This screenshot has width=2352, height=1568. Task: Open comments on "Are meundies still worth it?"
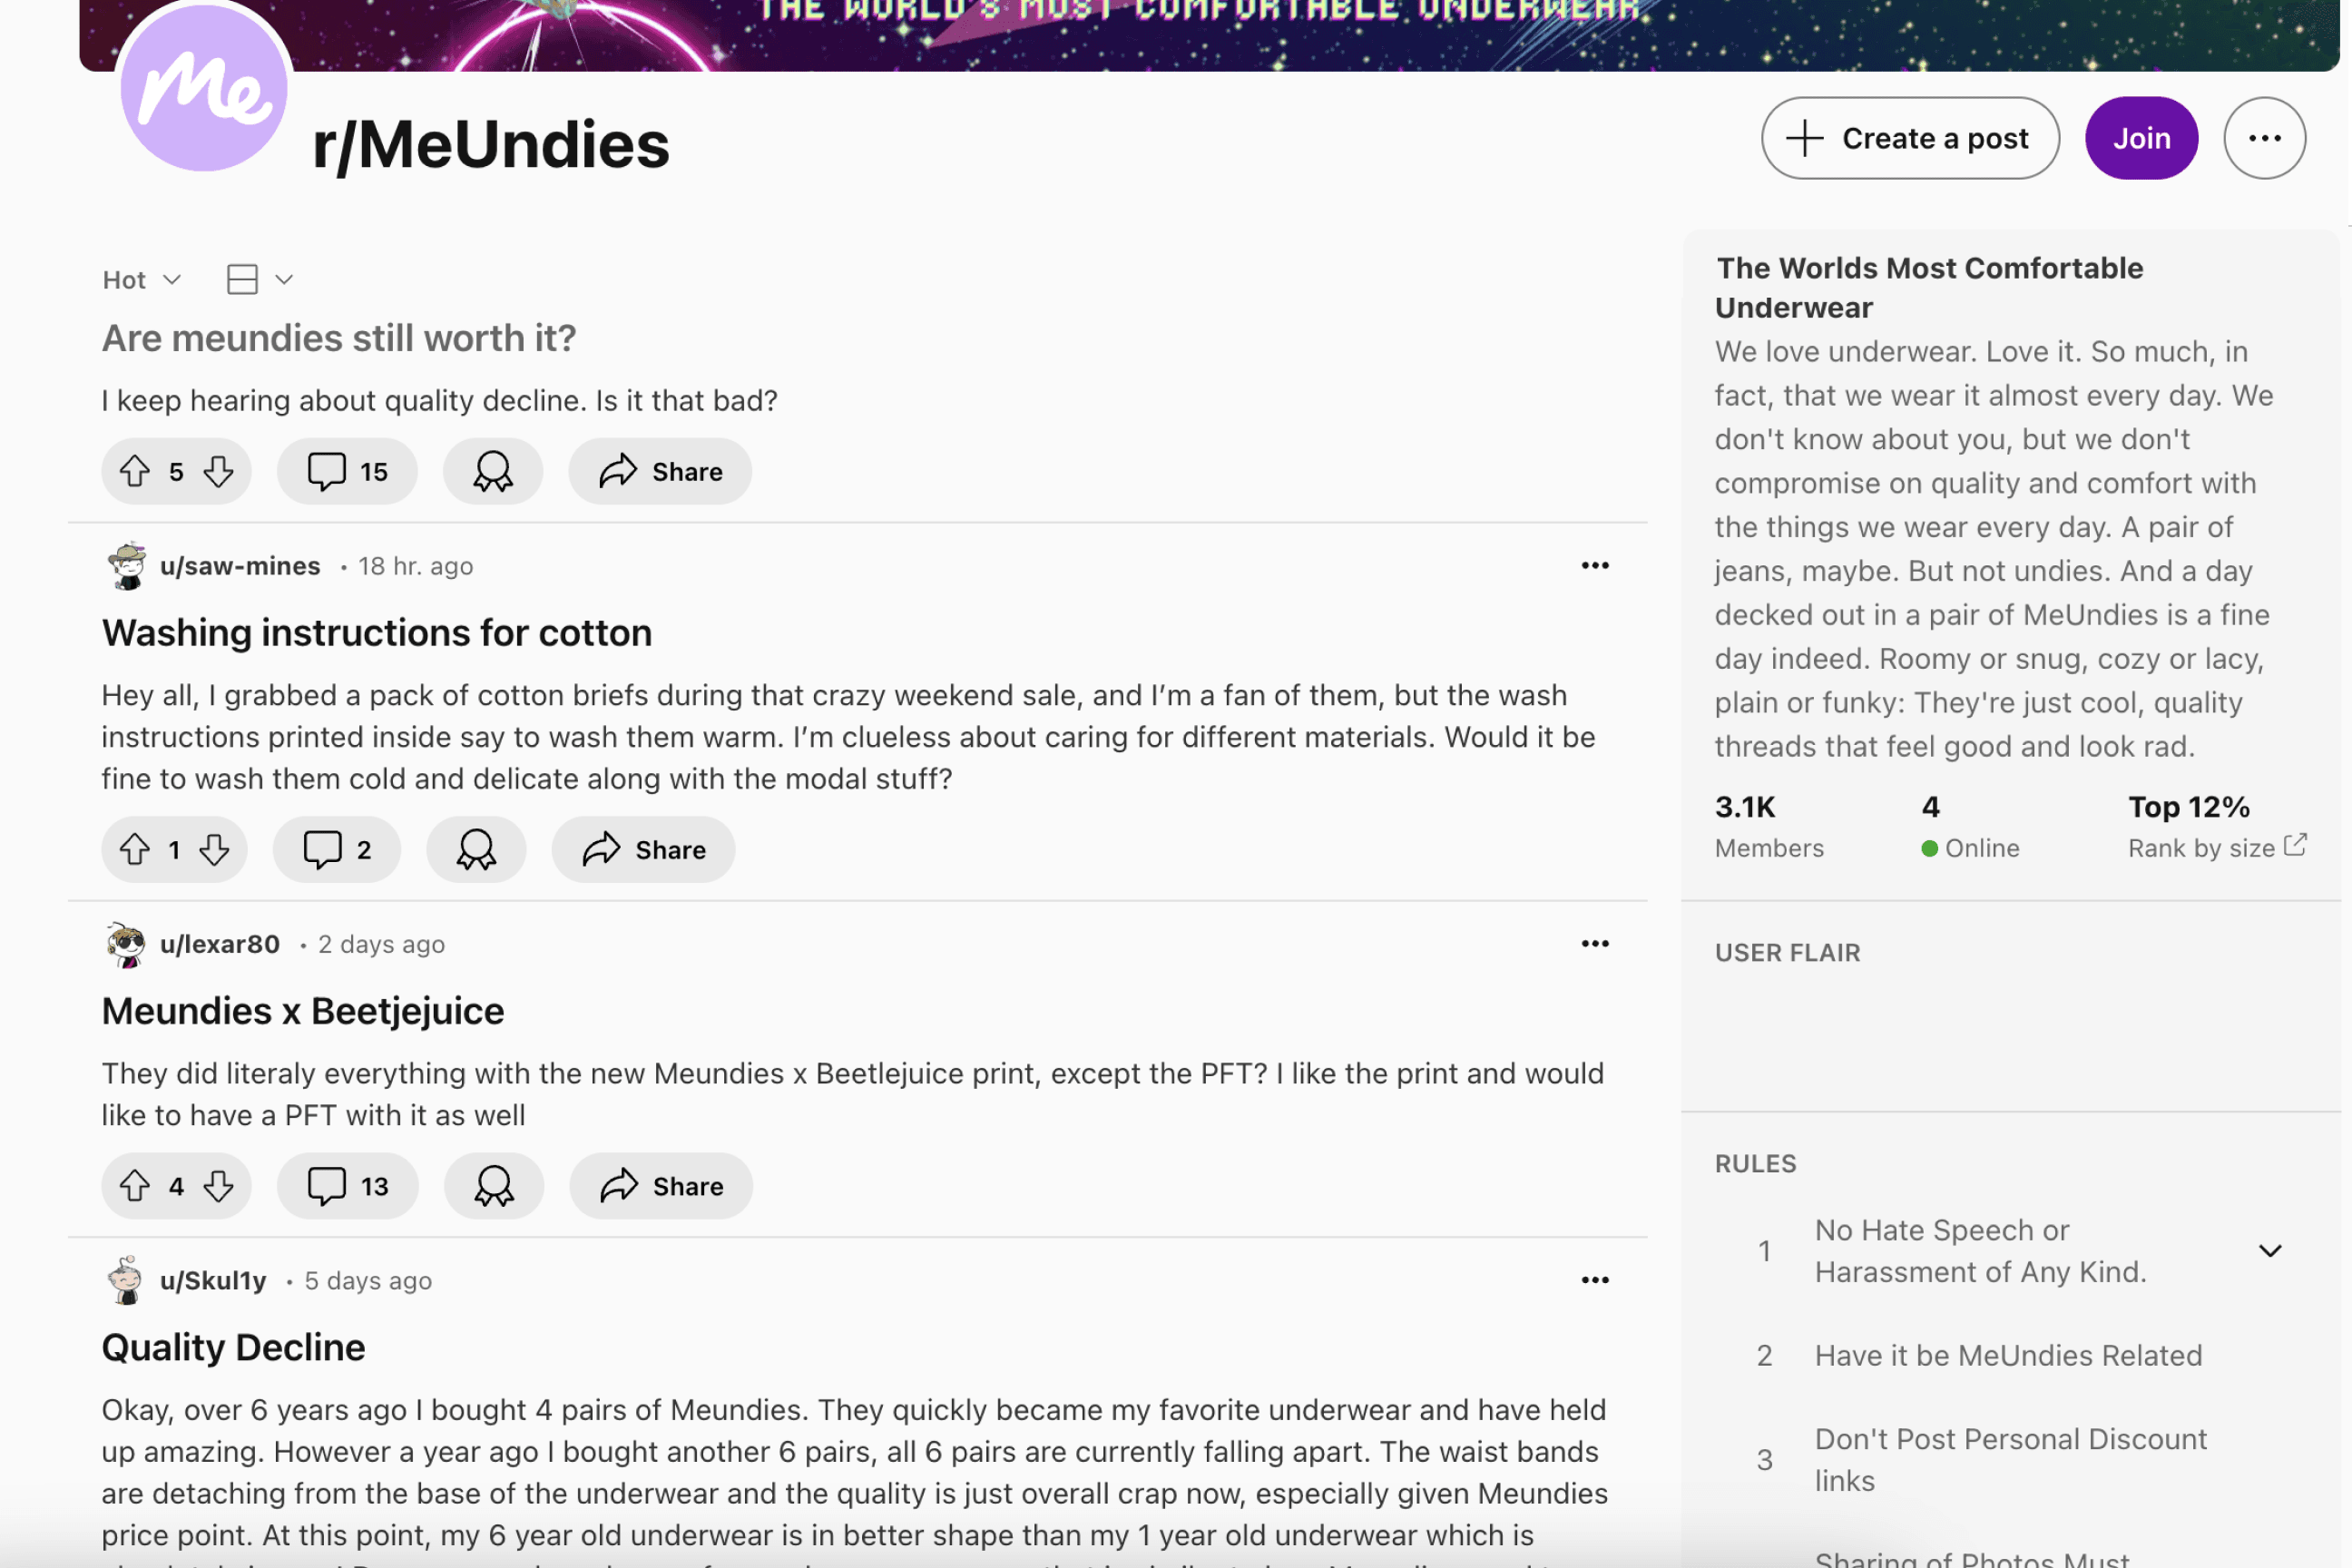point(347,471)
